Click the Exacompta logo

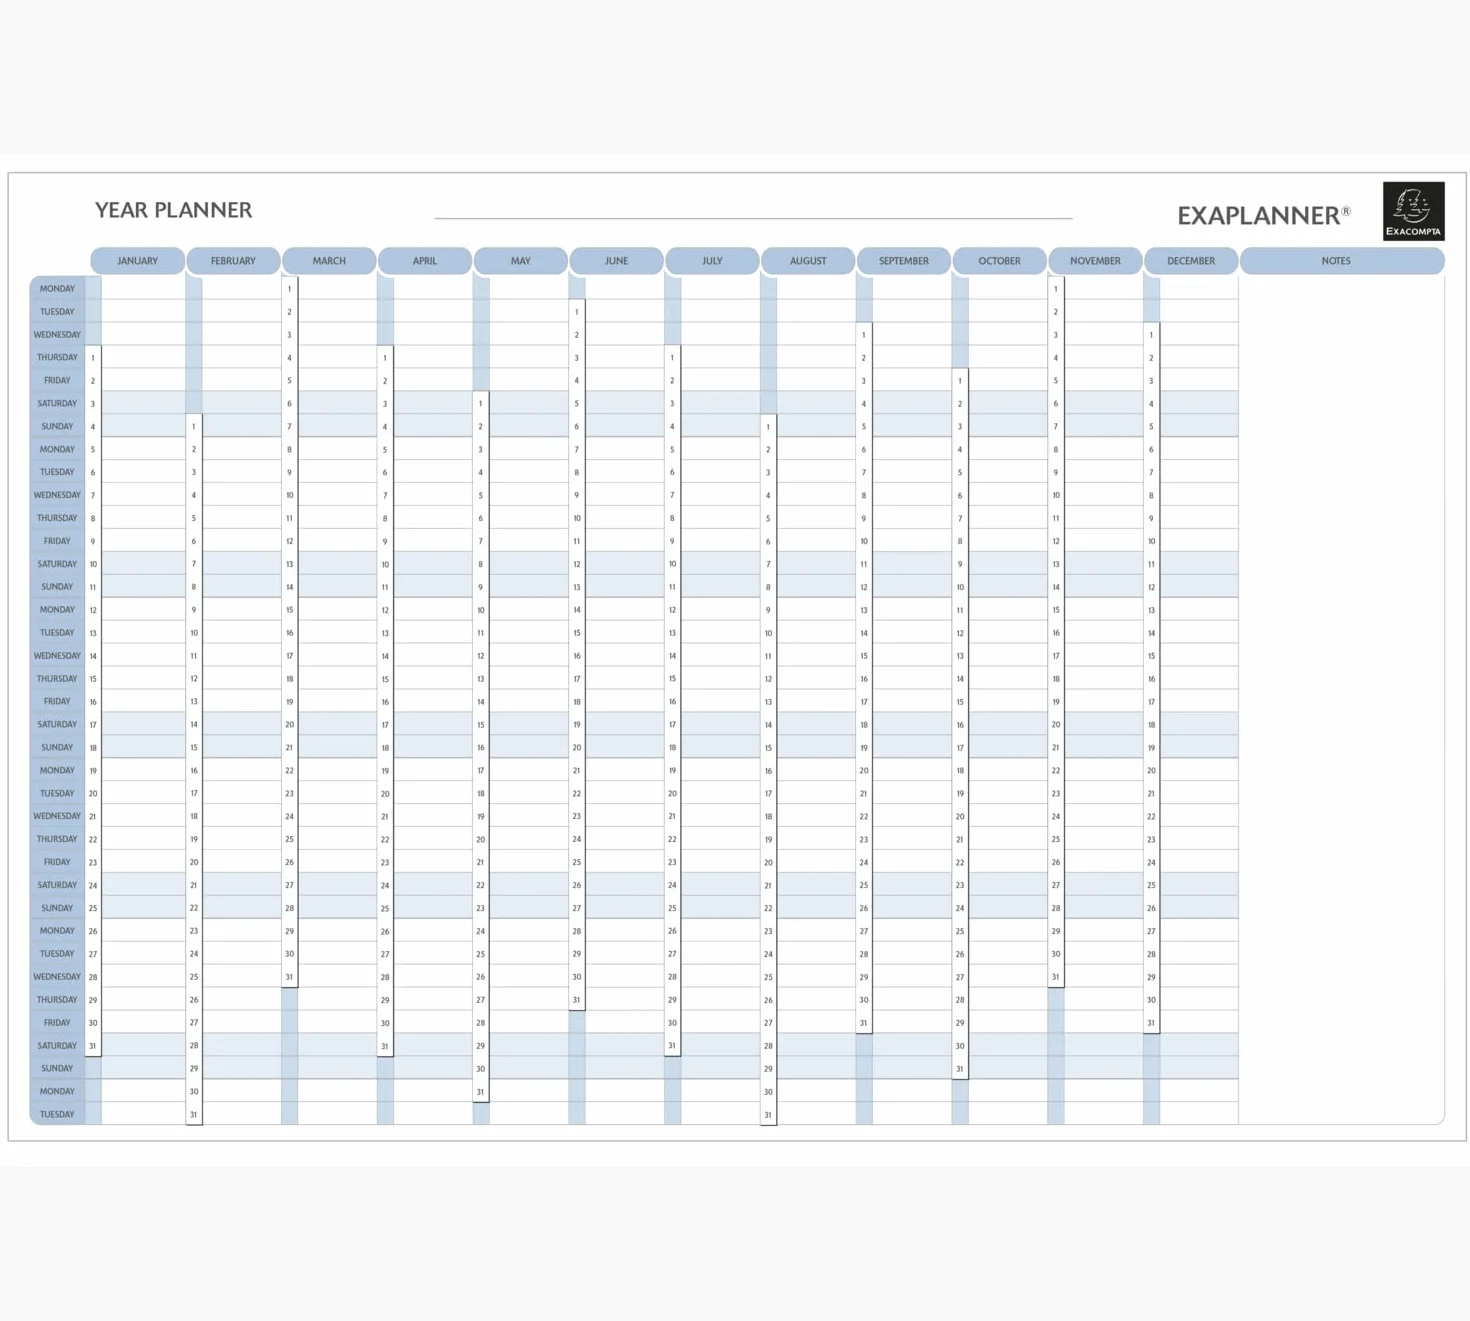point(1413,211)
